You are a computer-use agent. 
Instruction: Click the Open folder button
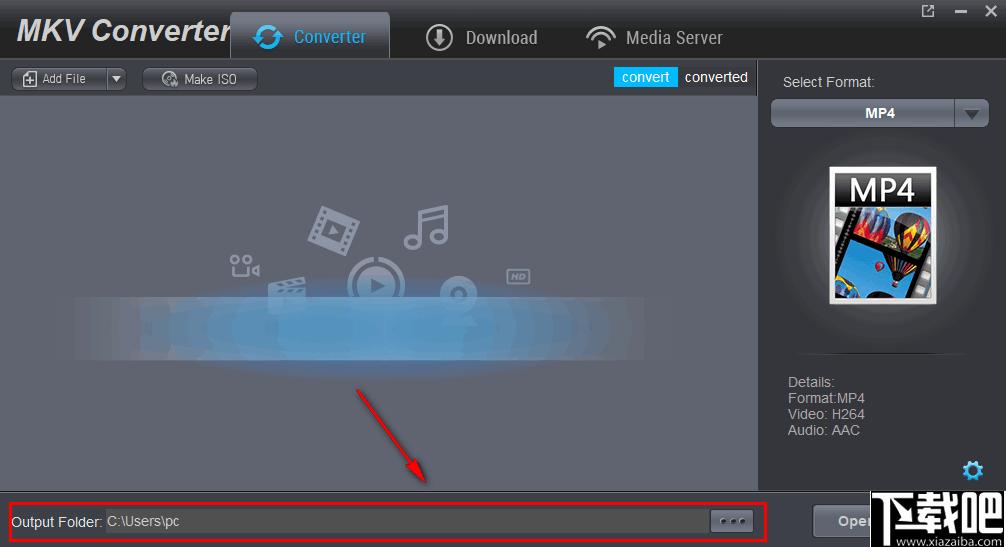coord(842,521)
